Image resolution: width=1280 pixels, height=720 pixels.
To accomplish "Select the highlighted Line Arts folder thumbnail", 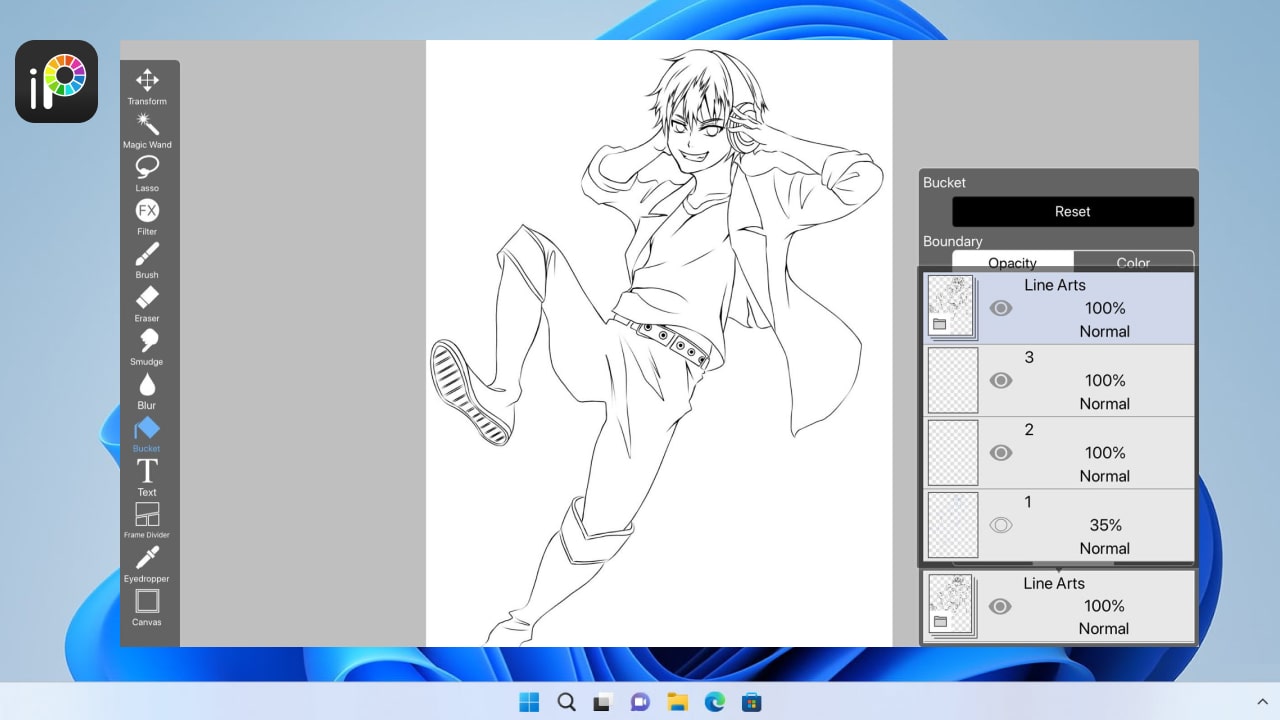I will pos(951,307).
